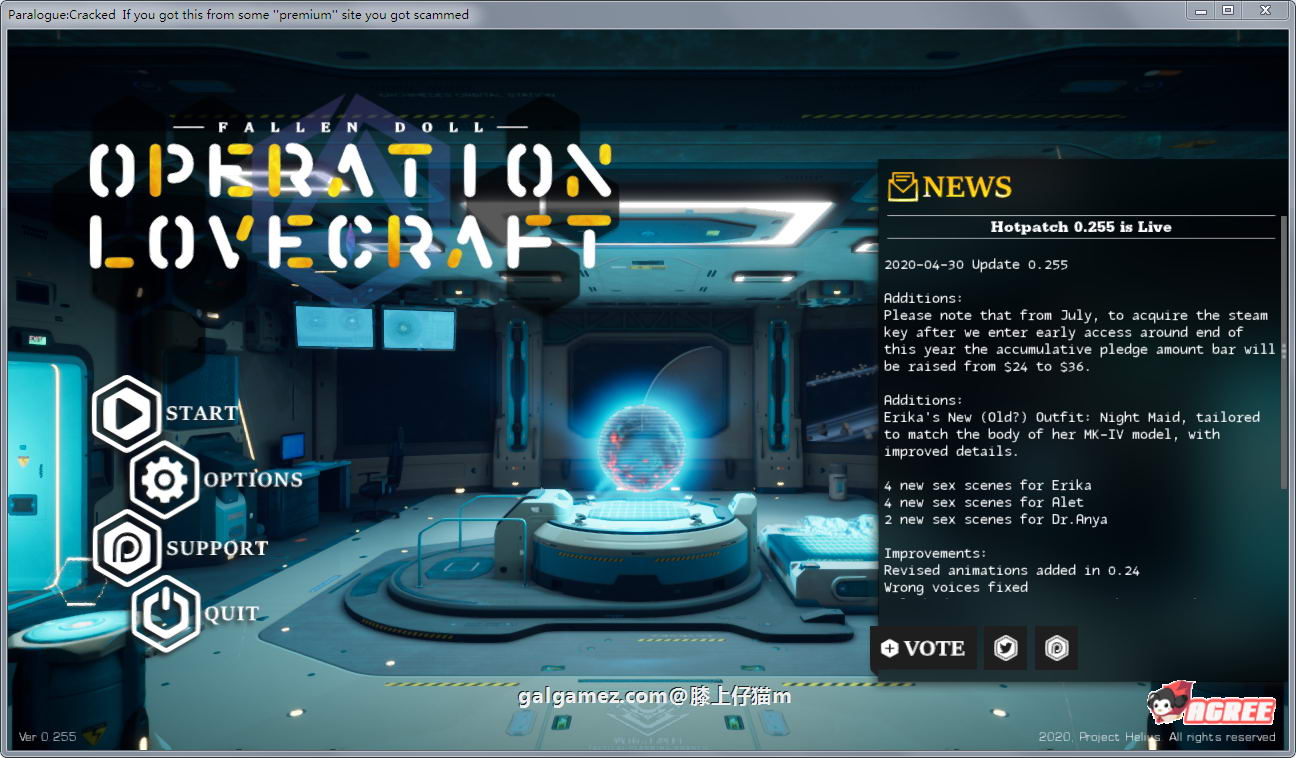Select the OPTIONS menu label
This screenshot has height=758, width=1296.
(253, 480)
